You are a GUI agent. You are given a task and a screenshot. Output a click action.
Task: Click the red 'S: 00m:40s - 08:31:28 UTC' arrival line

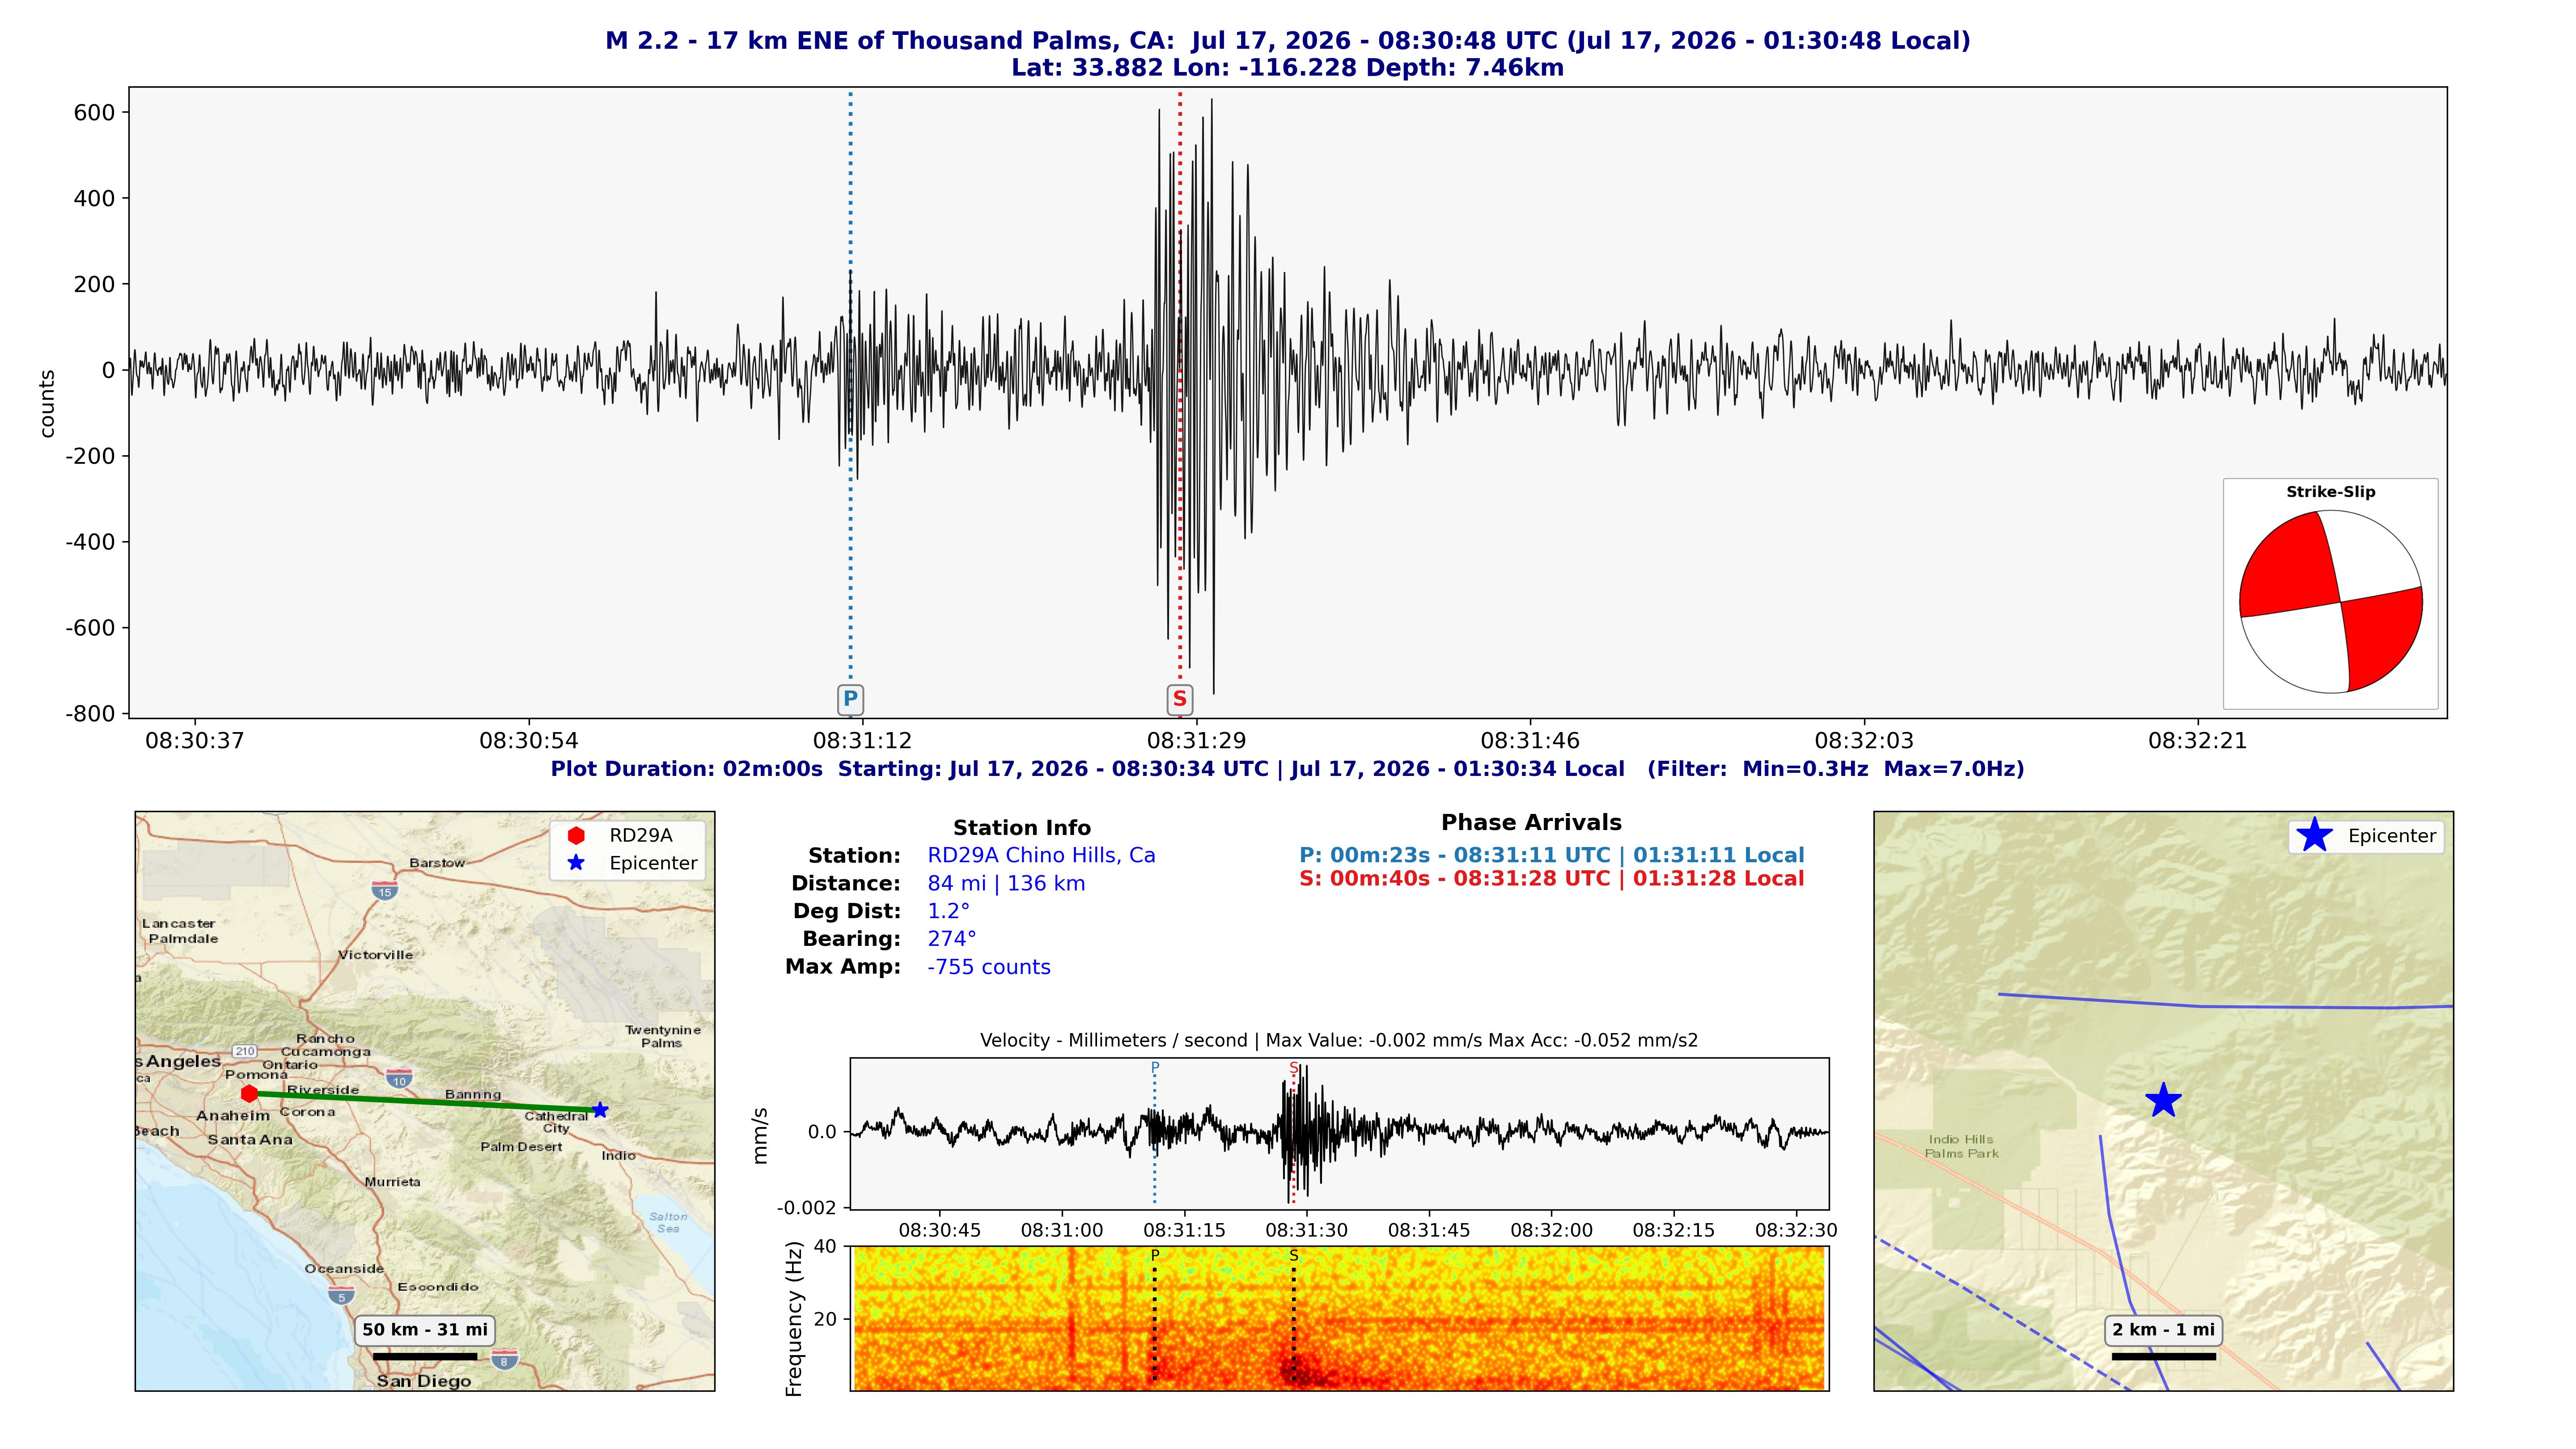[1552, 879]
